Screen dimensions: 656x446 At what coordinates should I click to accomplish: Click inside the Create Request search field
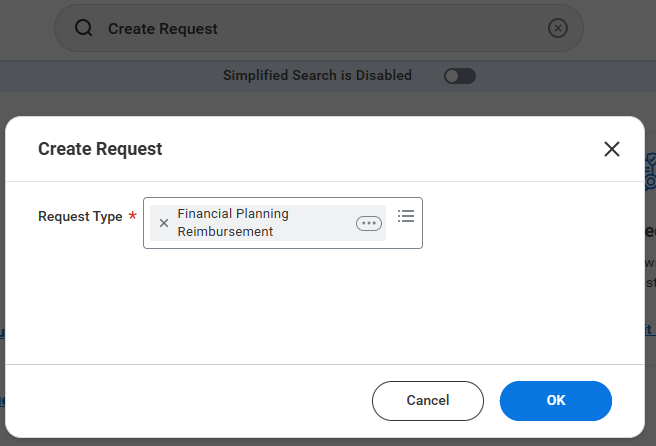[319, 28]
